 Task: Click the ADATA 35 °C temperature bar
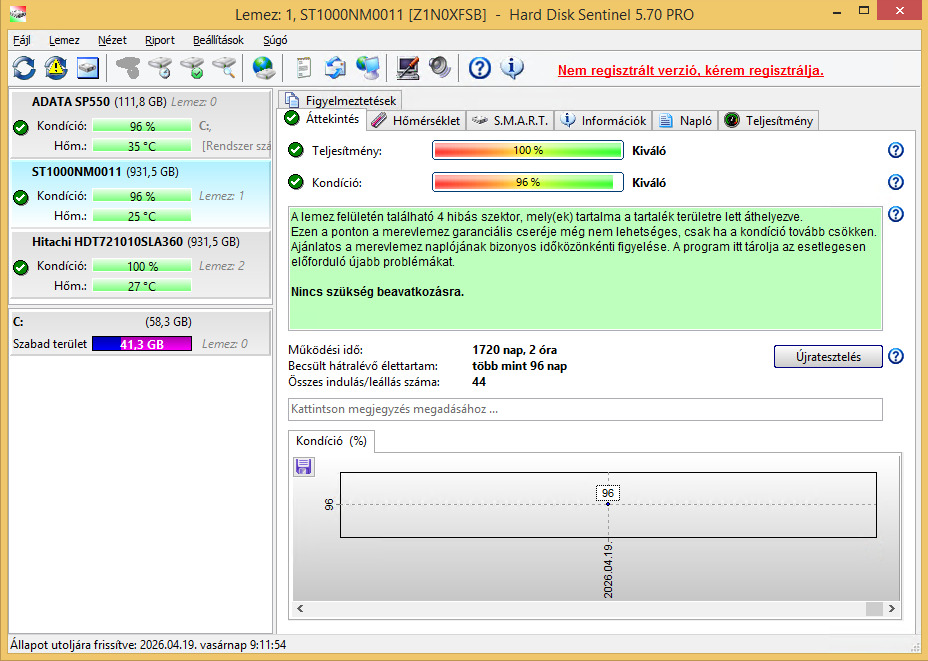[142, 146]
